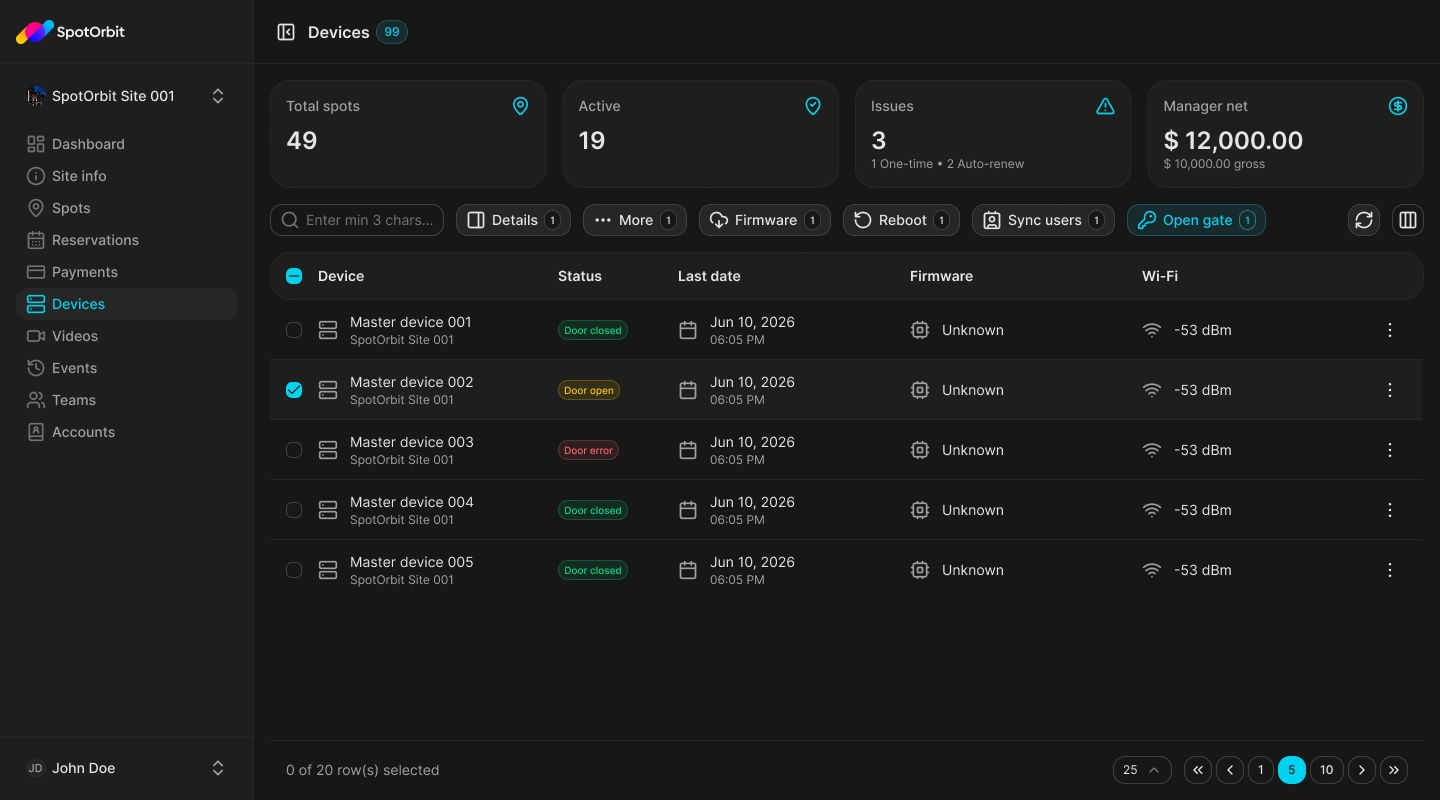The image size is (1440, 800).
Task: Click the Open gate button
Action: point(1196,220)
